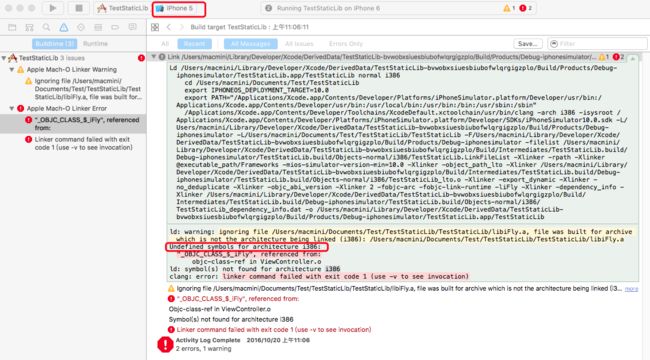Go back in editor history
Screen dimensions: 650x360
click(x=169, y=27)
